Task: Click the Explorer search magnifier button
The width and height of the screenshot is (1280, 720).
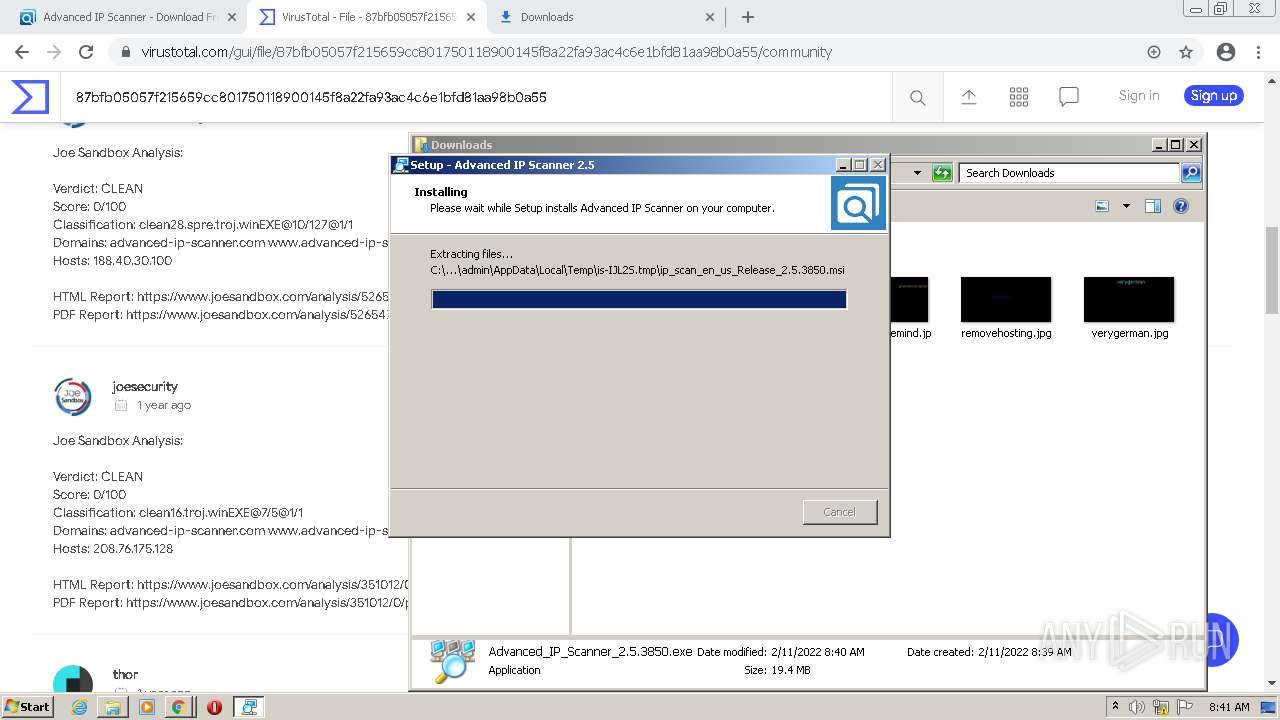Action: (x=1190, y=173)
